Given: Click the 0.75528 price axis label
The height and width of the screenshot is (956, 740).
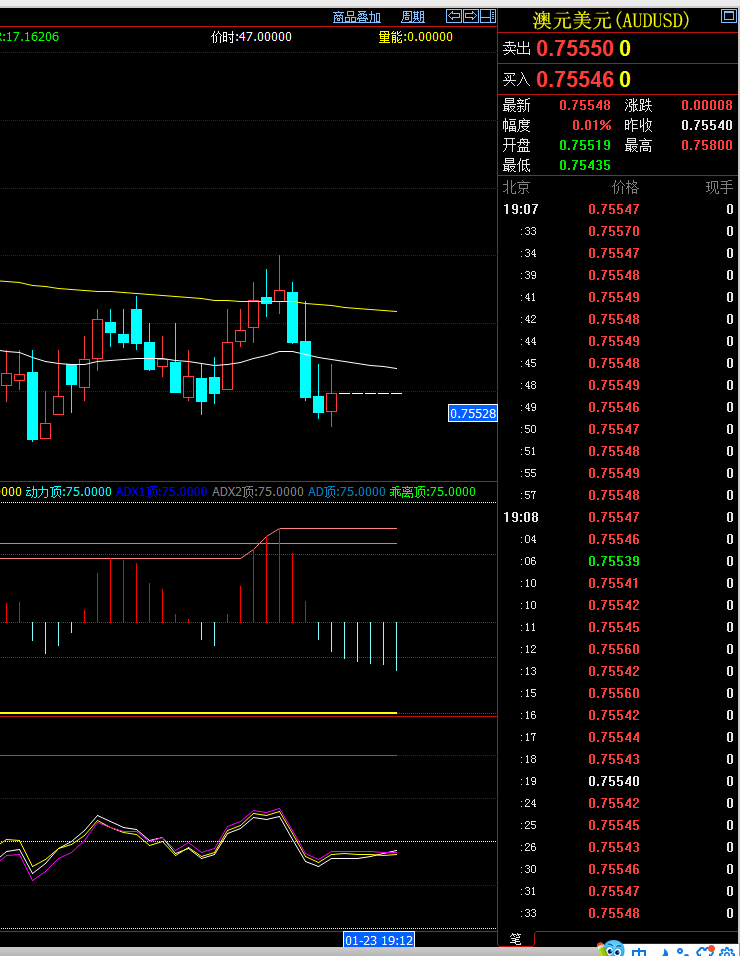Looking at the screenshot, I should (472, 413).
